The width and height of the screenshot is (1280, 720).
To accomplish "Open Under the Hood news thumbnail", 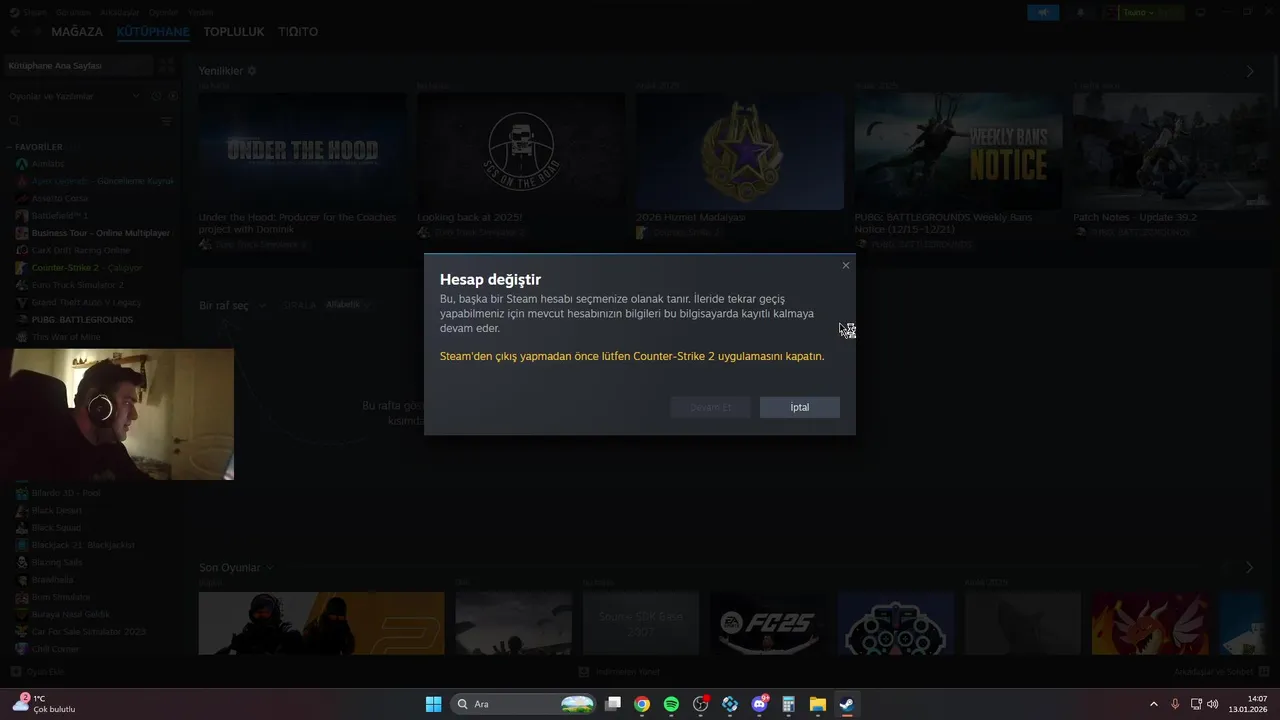I will [302, 151].
